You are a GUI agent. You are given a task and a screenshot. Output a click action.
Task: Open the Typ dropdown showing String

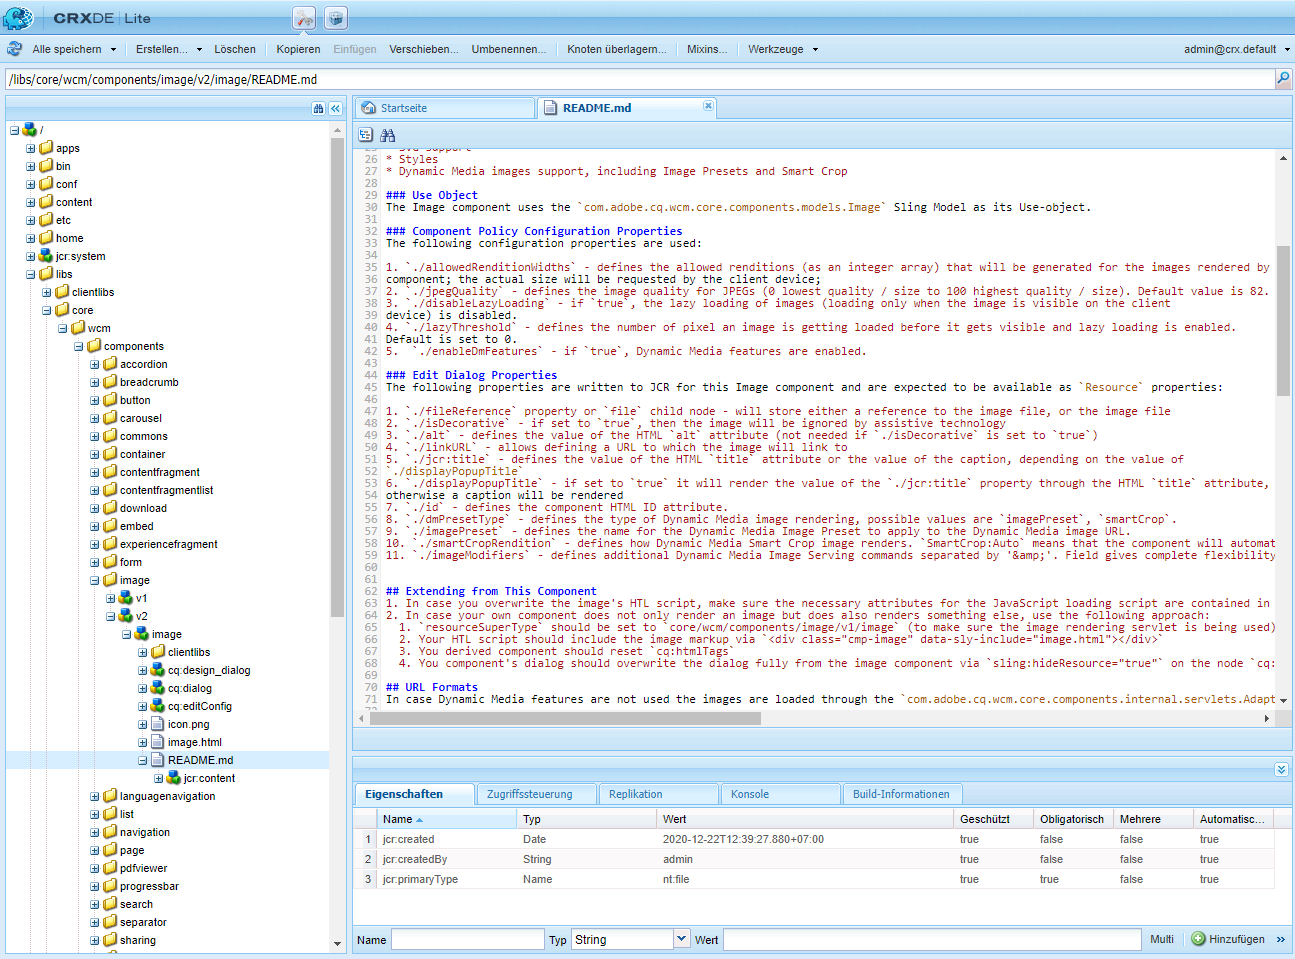coord(681,939)
